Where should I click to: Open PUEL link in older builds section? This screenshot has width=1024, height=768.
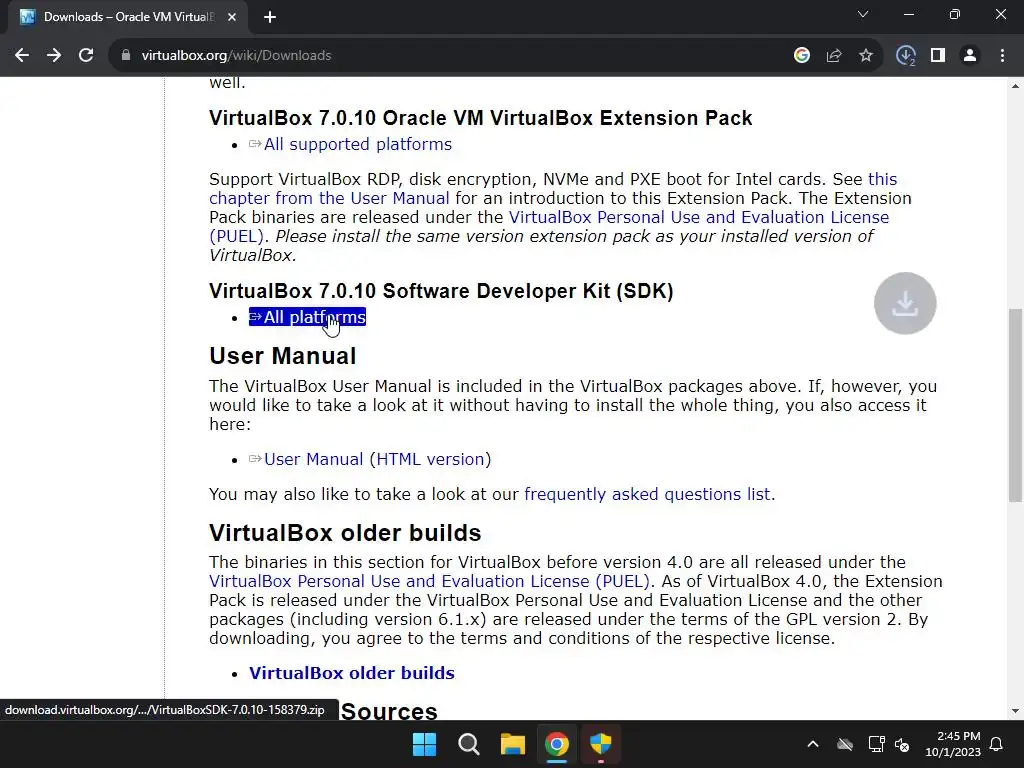(429, 581)
